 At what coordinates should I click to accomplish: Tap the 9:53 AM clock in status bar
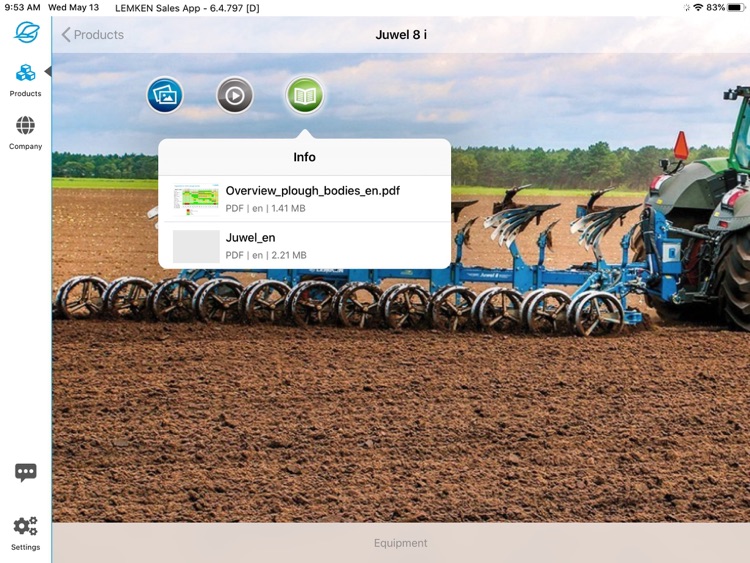pos(22,8)
